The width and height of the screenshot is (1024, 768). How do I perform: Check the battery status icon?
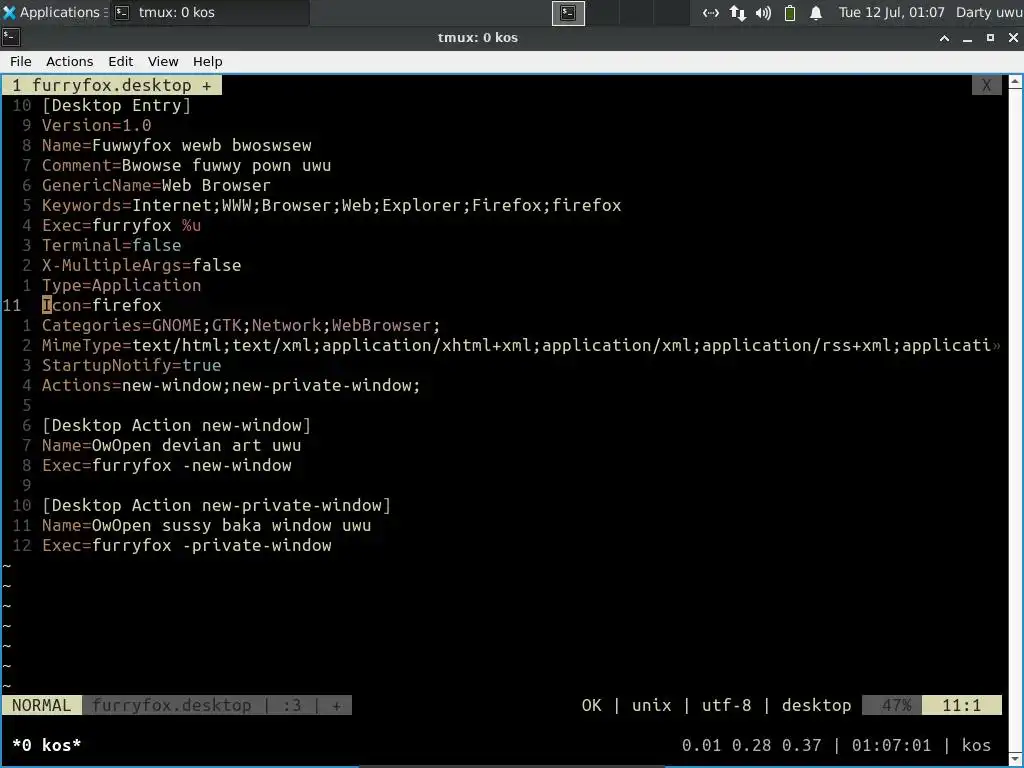pos(790,12)
